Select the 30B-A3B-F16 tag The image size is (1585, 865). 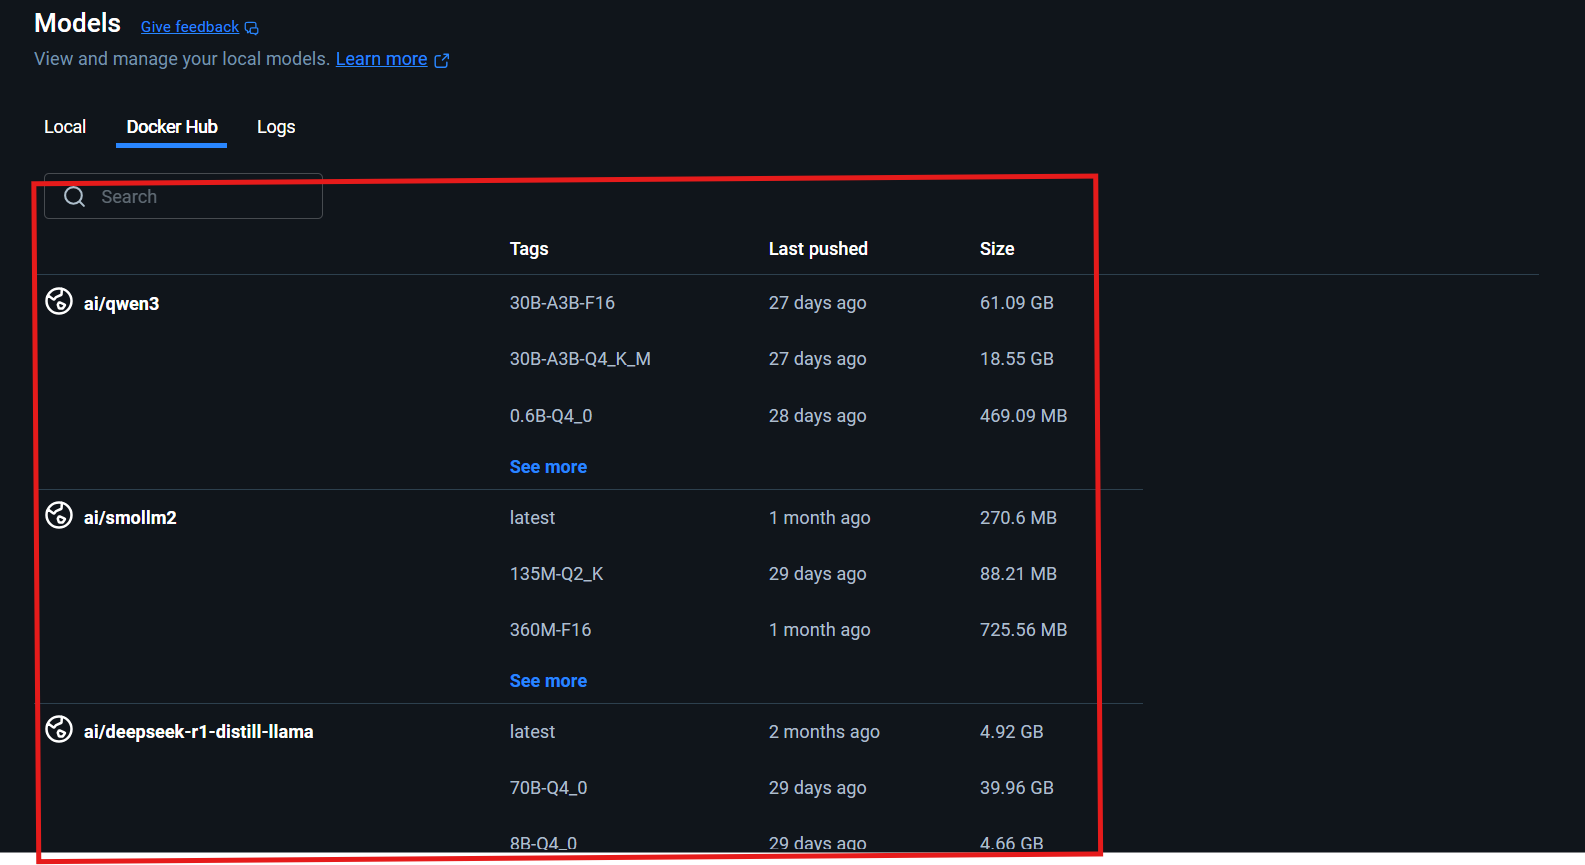point(562,303)
